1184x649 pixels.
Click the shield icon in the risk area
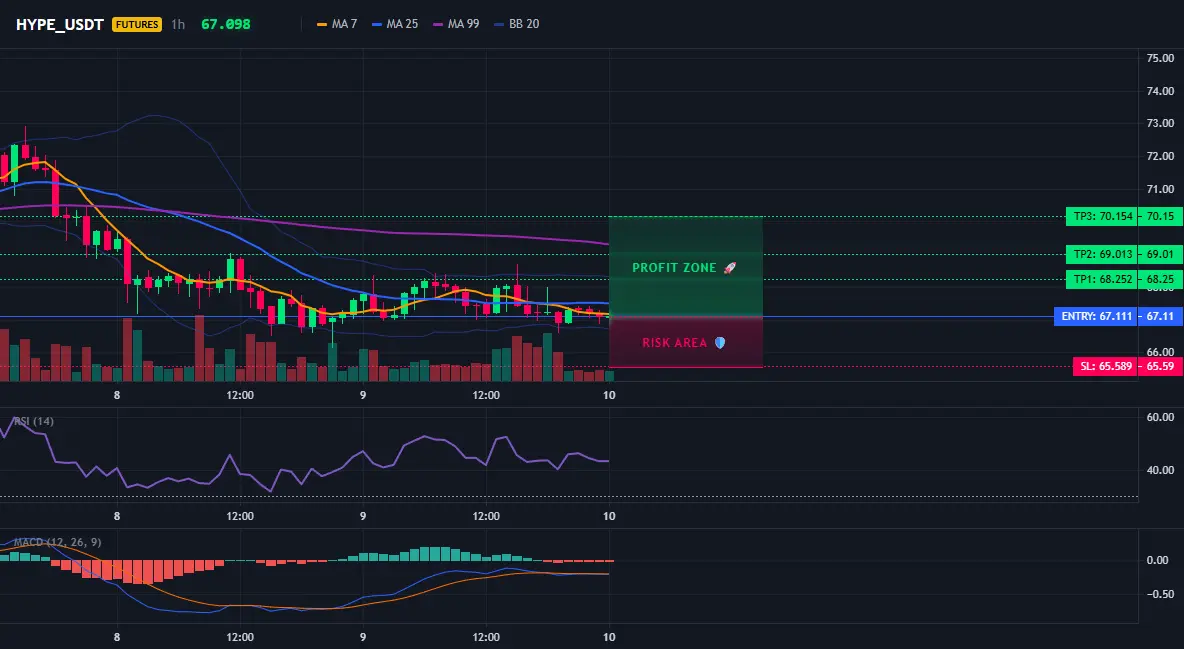pyautogui.click(x=720, y=342)
